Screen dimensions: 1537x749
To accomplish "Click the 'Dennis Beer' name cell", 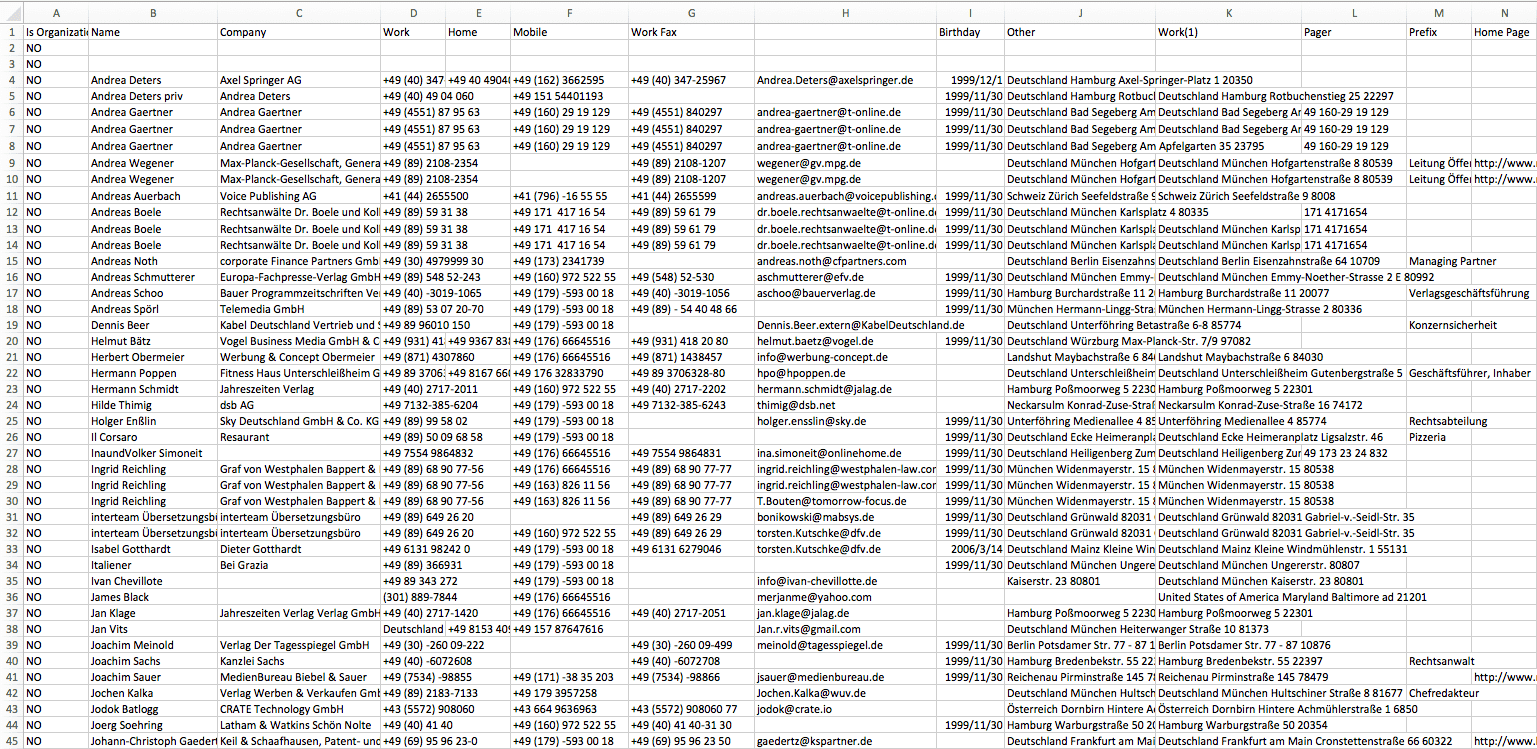I will coord(153,325).
